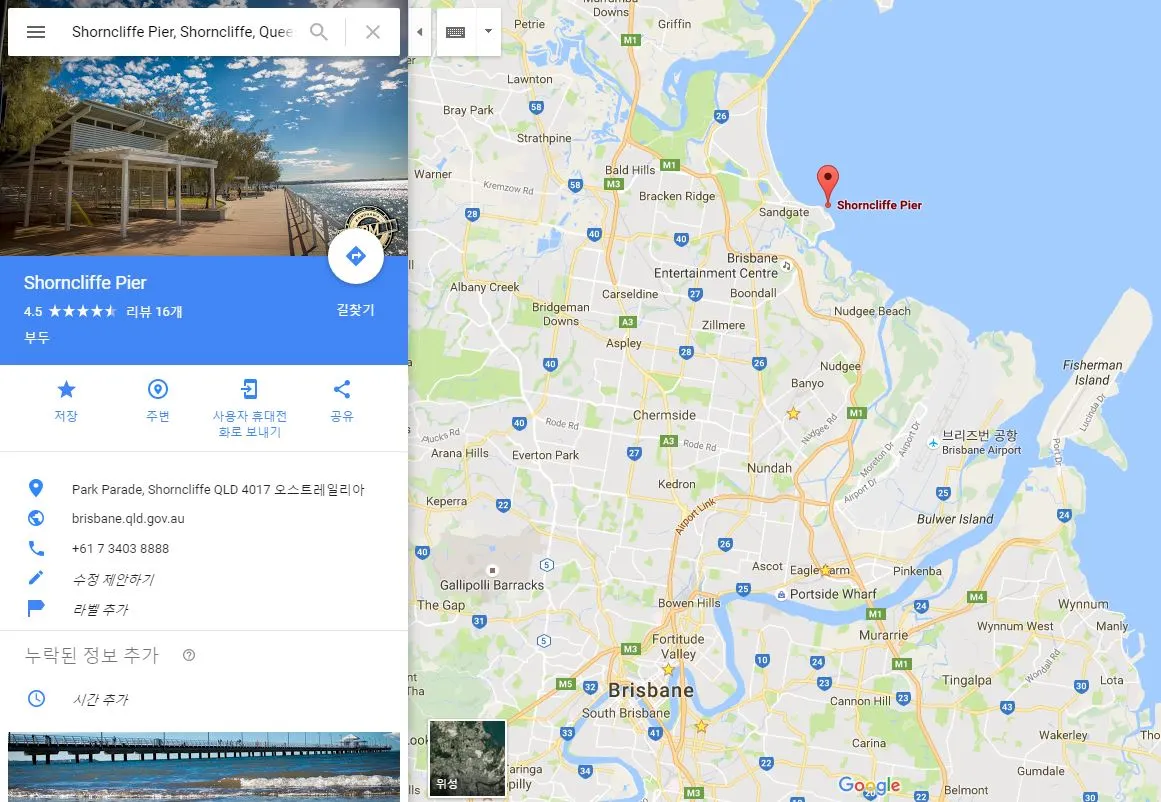This screenshot has width=1161, height=802.
Task: Open nearby search (주변) icon
Action: 158,389
